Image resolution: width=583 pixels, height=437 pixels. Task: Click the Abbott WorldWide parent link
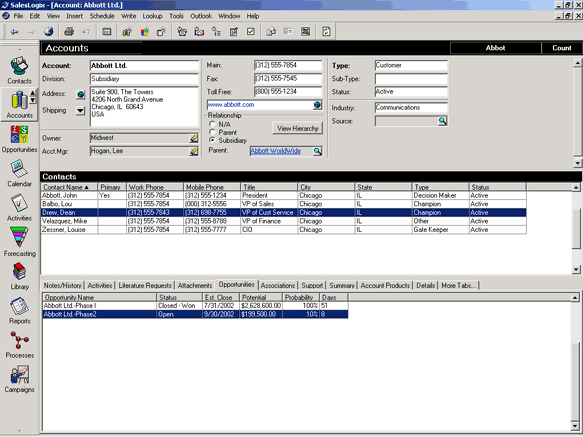[276, 151]
